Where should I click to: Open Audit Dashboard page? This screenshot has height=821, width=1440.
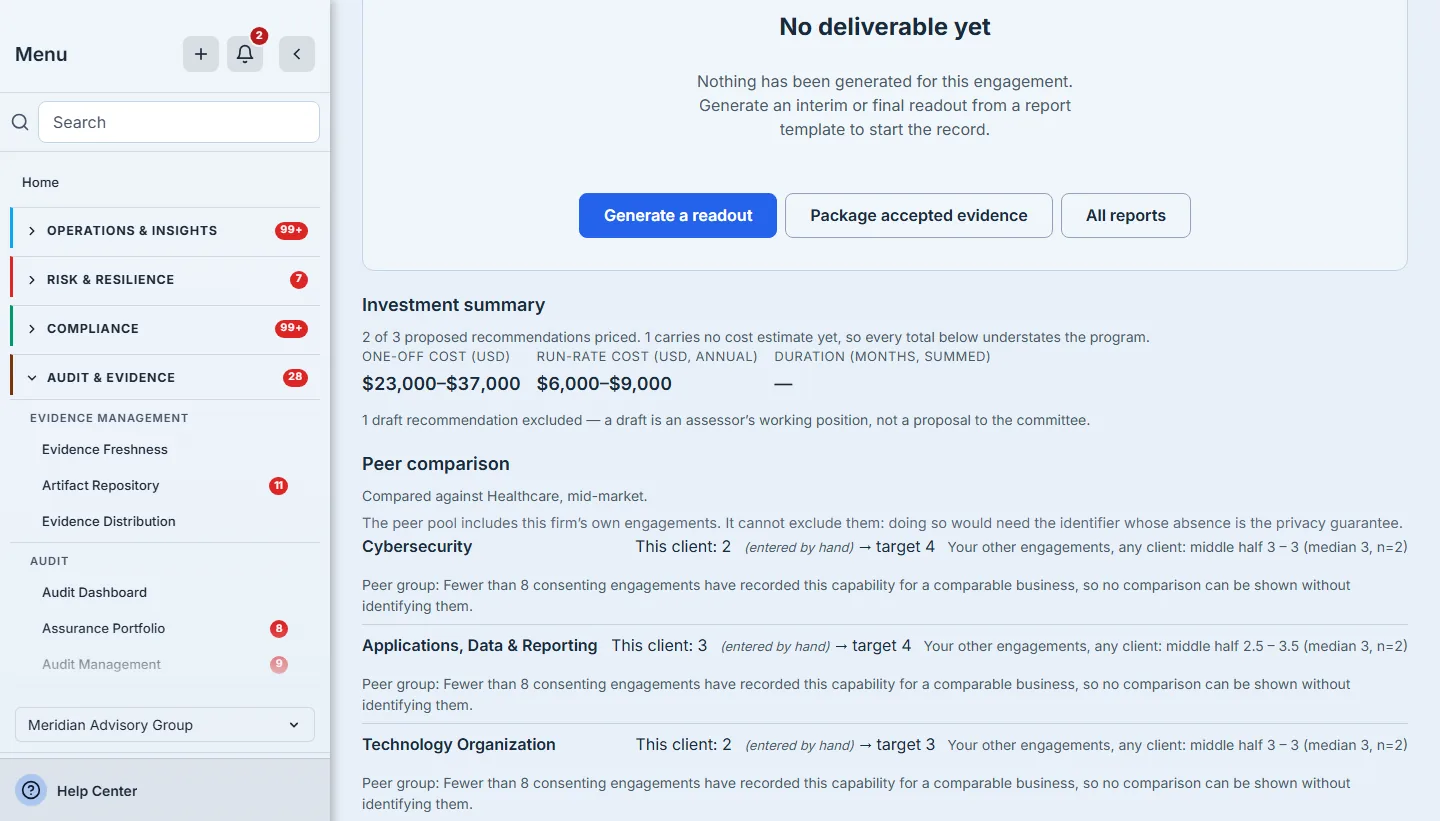tap(94, 592)
